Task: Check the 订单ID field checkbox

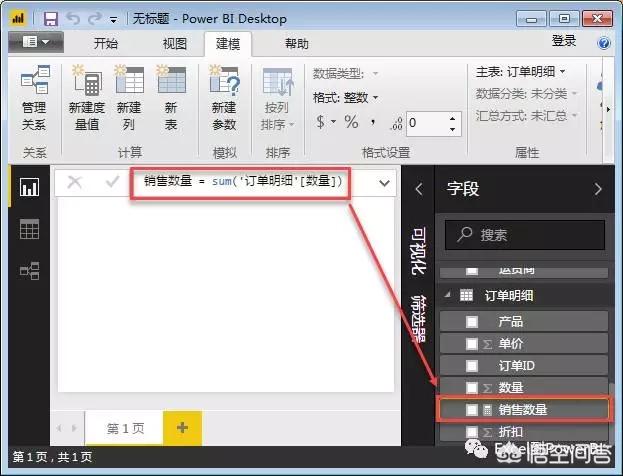Action: (472, 366)
